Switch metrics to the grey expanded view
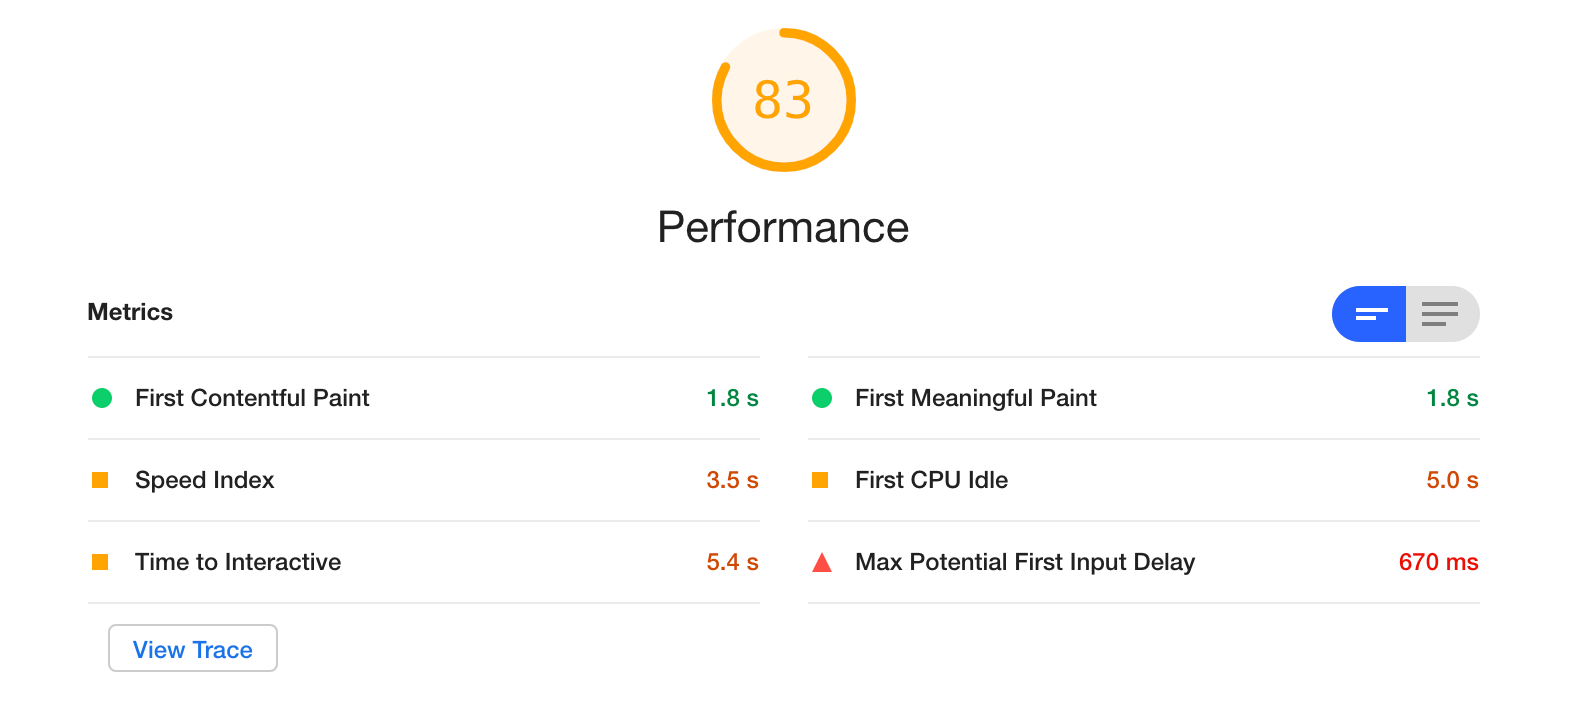This screenshot has height=702, width=1592. [x=1441, y=314]
